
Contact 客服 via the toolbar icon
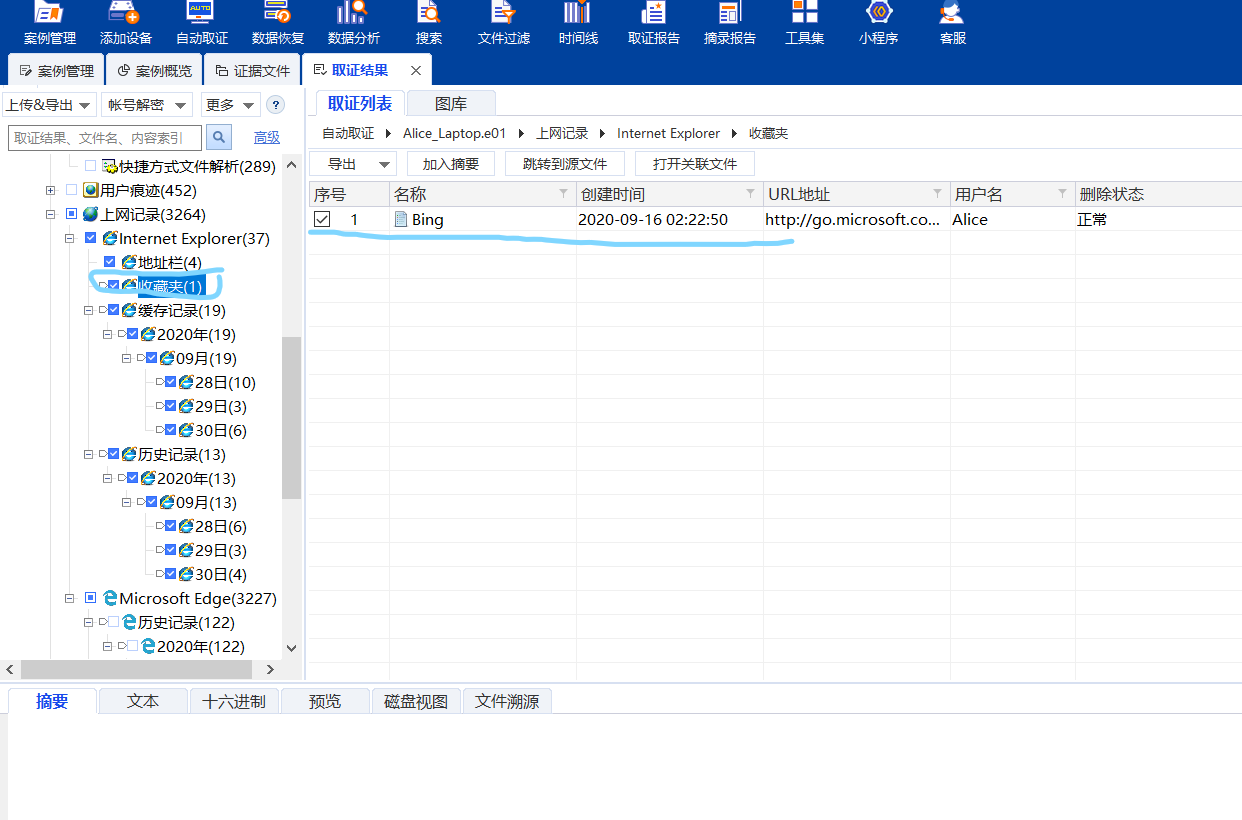pyautogui.click(x=952, y=24)
